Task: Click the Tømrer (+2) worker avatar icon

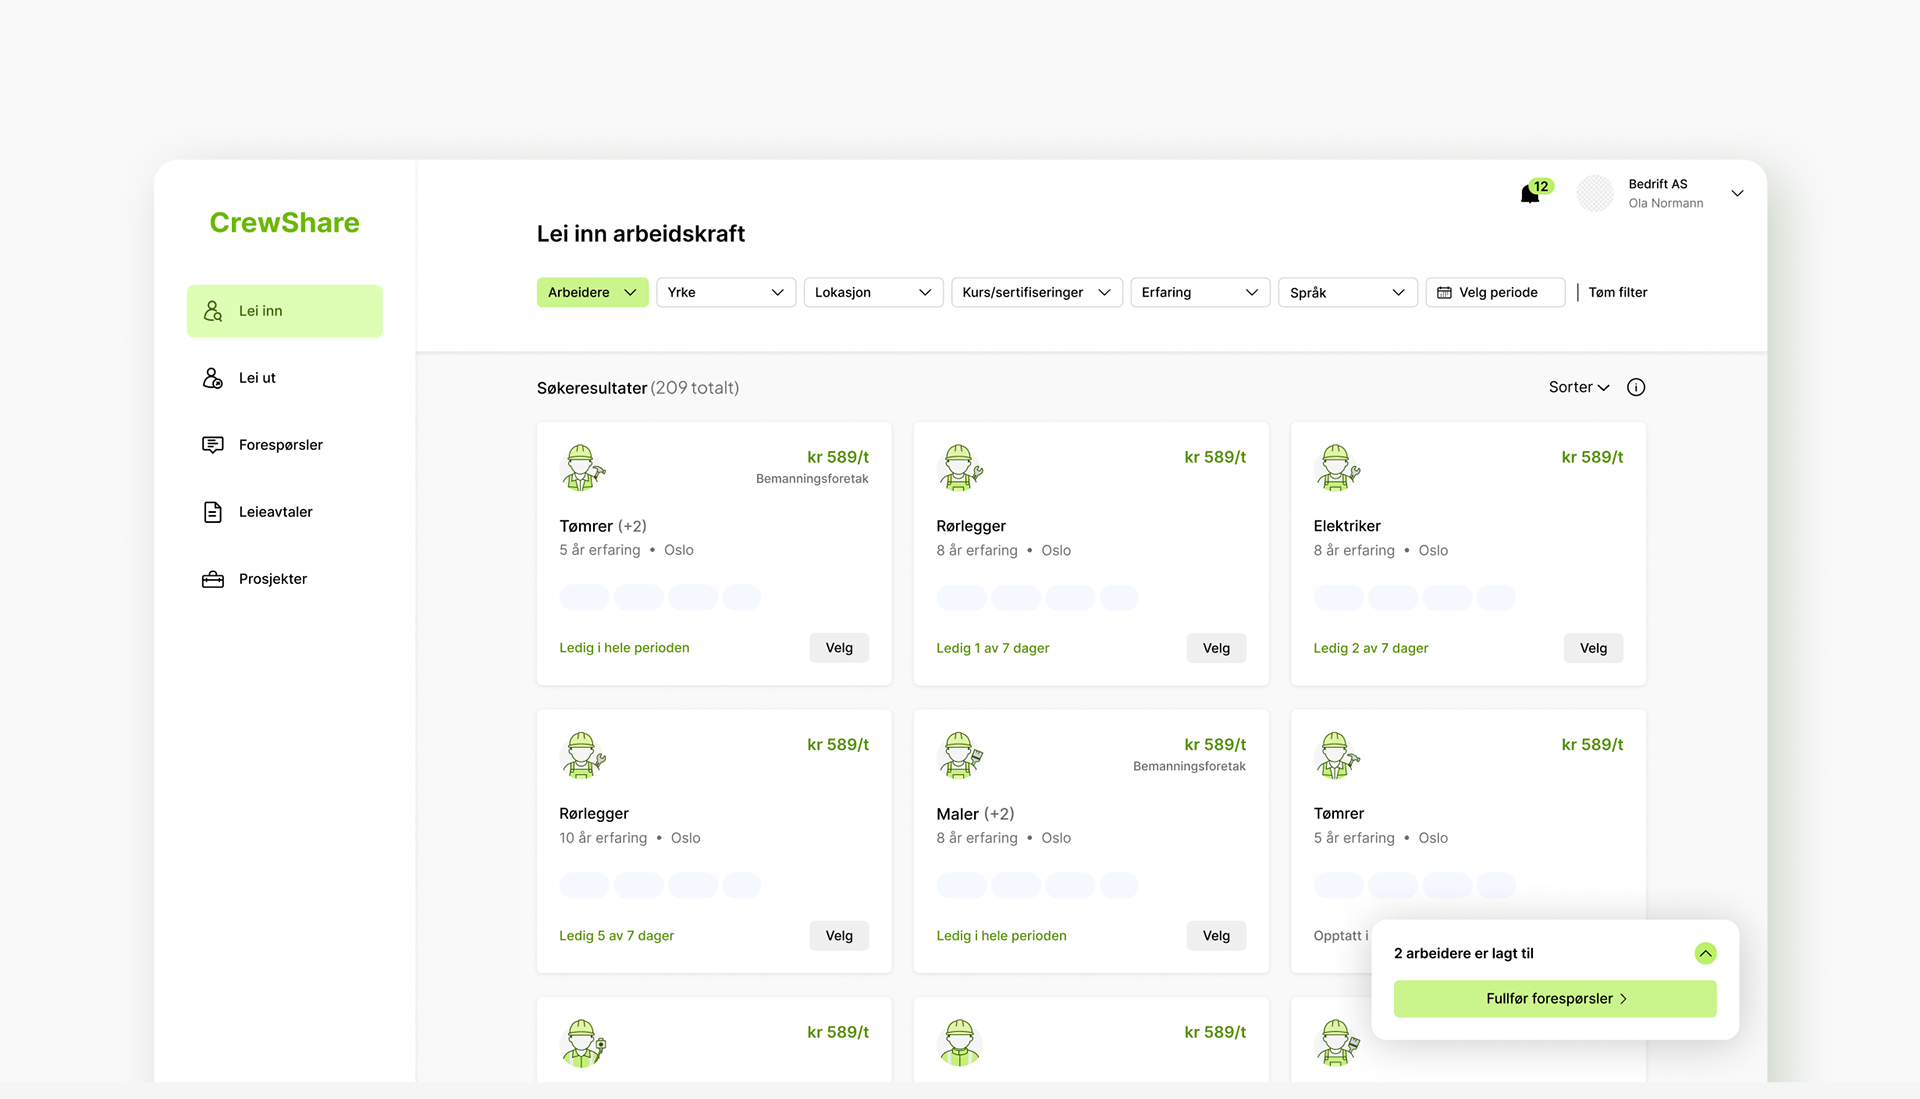Action: pyautogui.click(x=582, y=468)
